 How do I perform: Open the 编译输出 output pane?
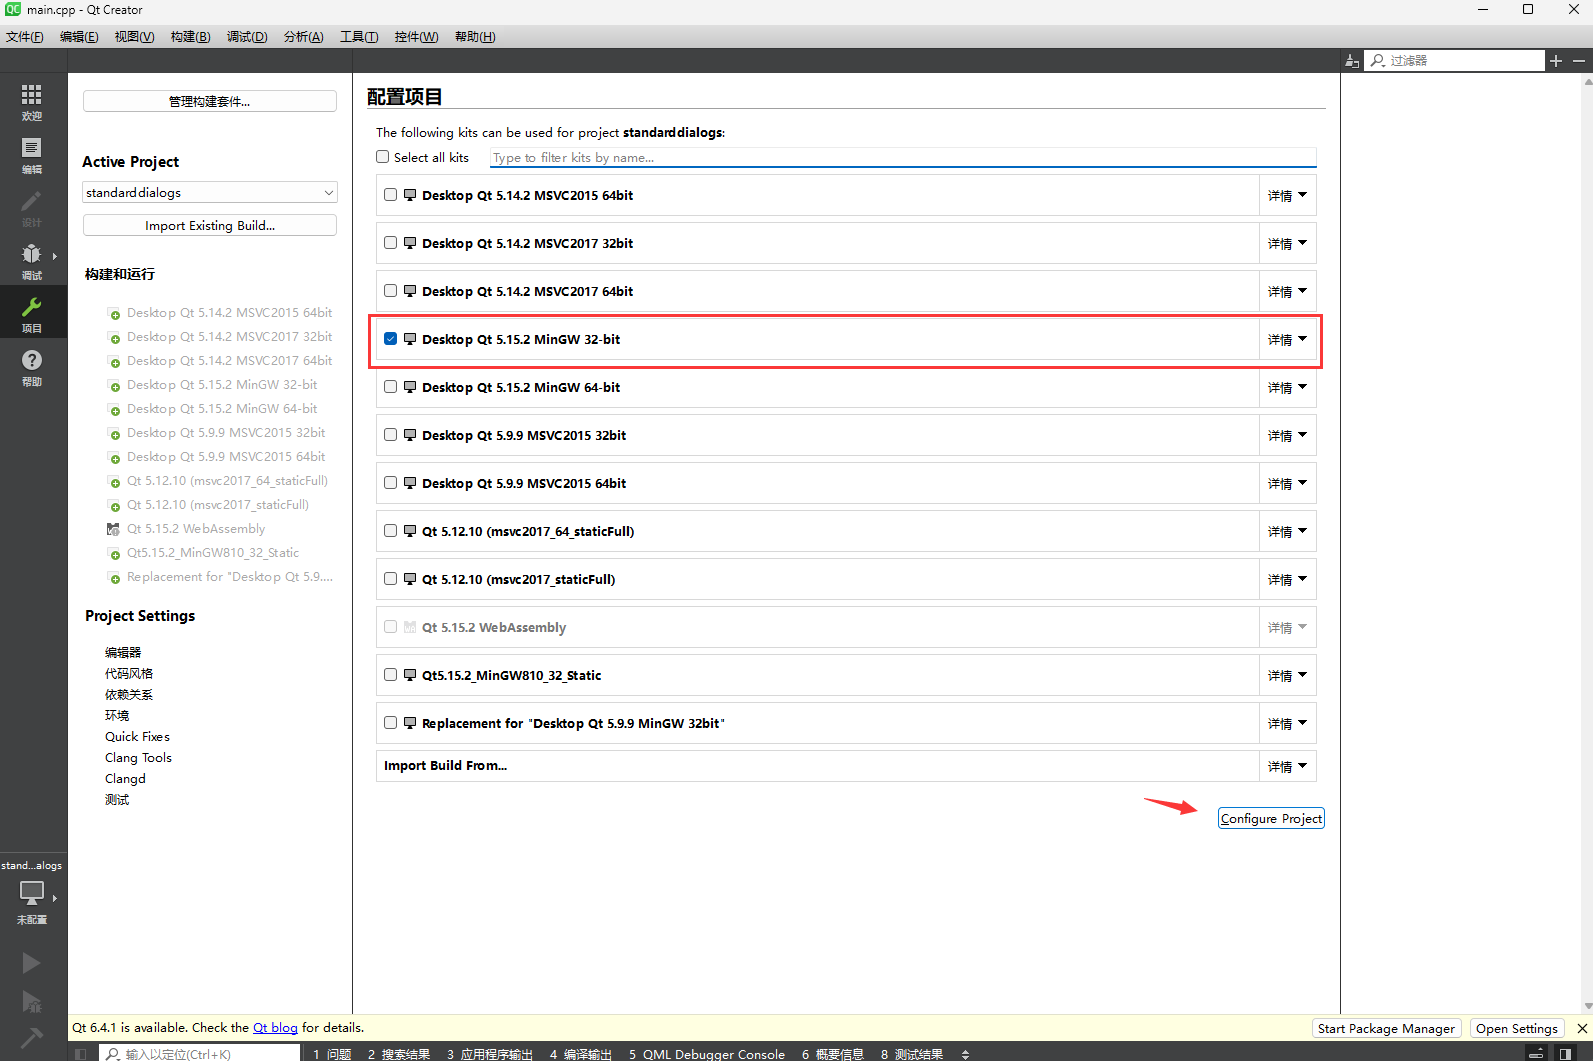[x=581, y=1054]
